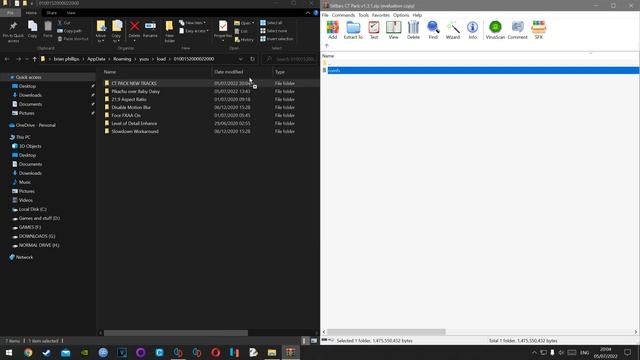Switch to the View tab in Explorer
This screenshot has height=360, width=640.
pyautogui.click(x=71, y=13)
